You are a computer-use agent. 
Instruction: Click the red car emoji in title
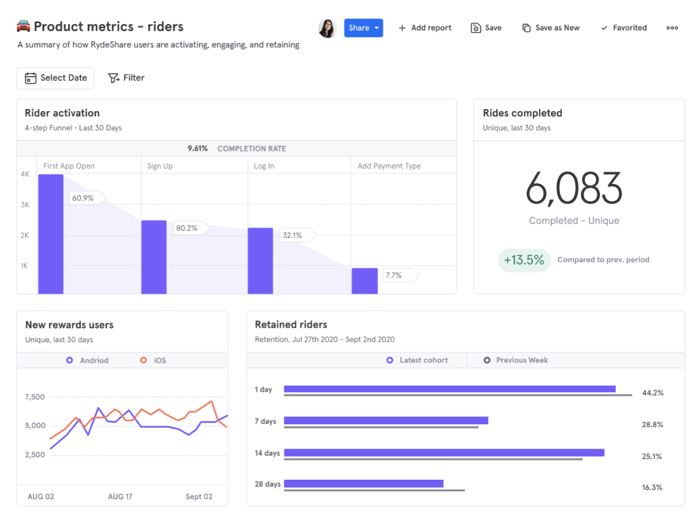(24, 27)
